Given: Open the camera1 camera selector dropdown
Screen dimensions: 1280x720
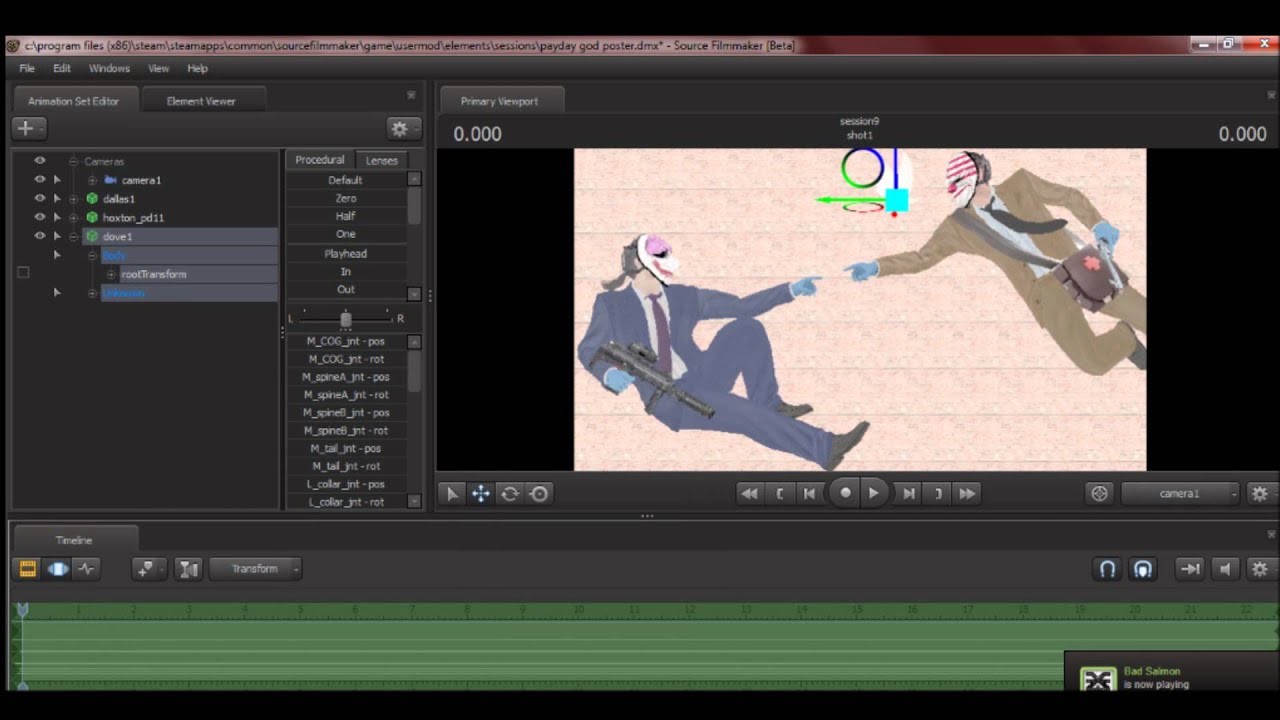Looking at the screenshot, I should [x=1180, y=493].
